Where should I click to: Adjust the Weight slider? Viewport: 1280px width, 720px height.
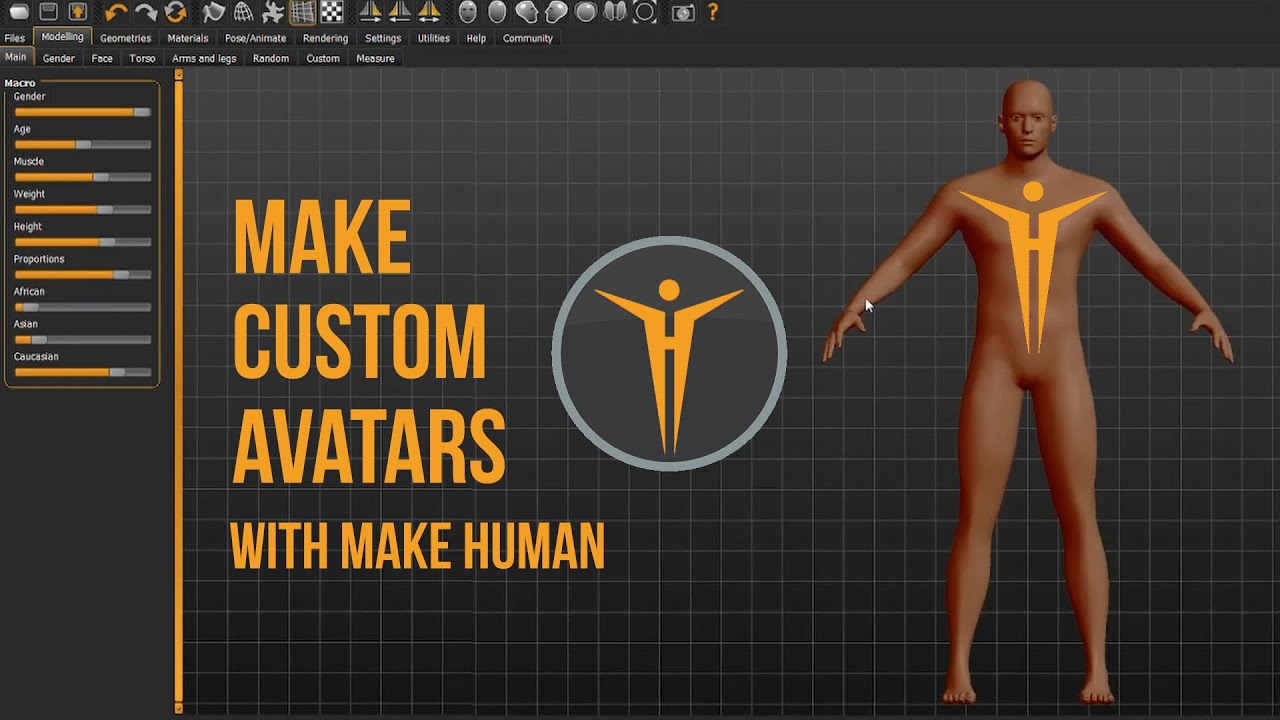pyautogui.click(x=82, y=209)
